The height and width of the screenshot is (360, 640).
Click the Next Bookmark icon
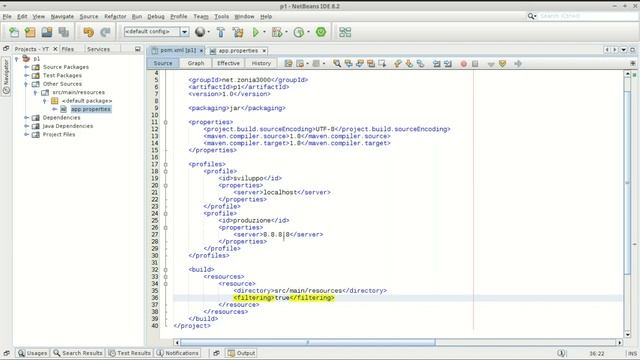click(409, 64)
